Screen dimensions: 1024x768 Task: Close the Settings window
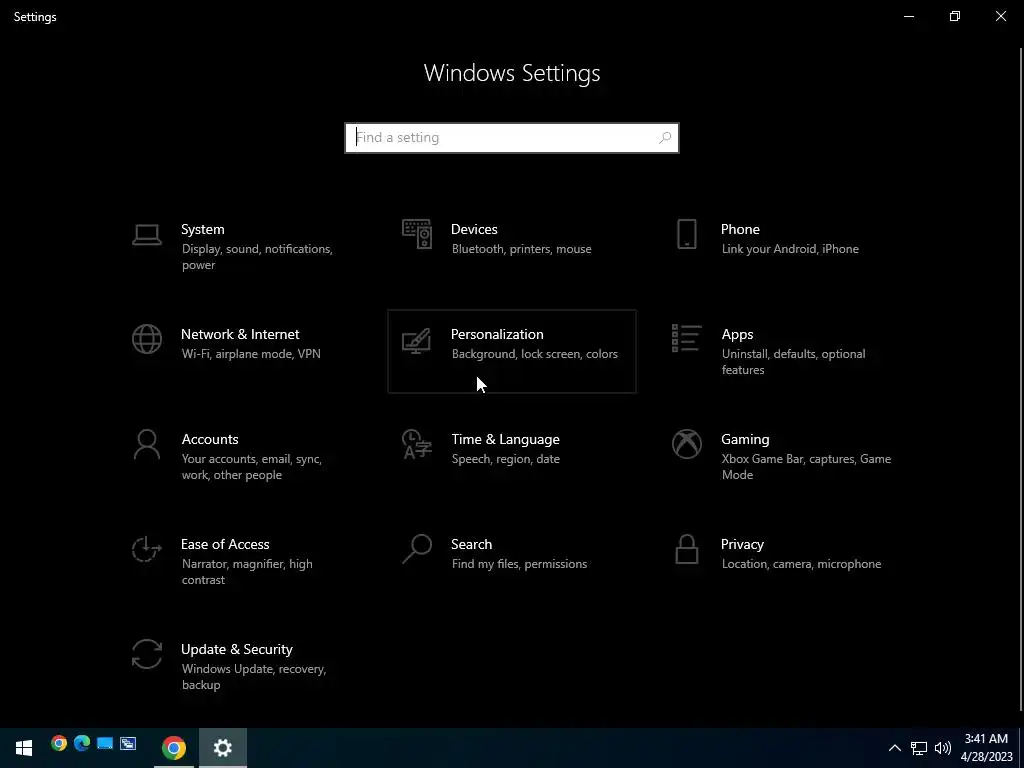click(1000, 16)
